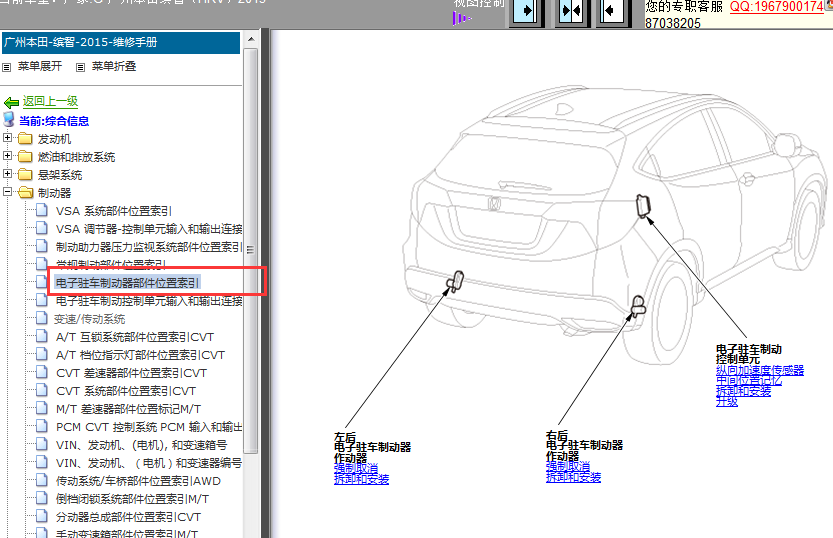The width and height of the screenshot is (833, 538).
Task: Select 传动系统/车桥部件位置索引AWD item
Action: coord(138,481)
